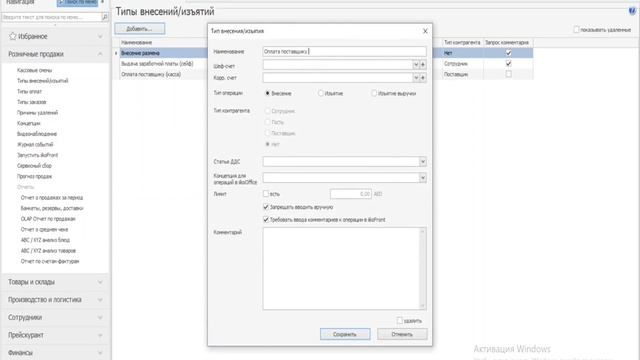This screenshot has width=640, height=360.
Task: Open Типы оплат menu item
Action: 29,91
